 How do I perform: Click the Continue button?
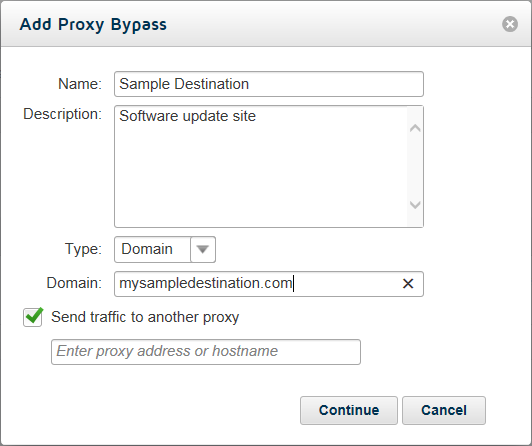tap(349, 410)
